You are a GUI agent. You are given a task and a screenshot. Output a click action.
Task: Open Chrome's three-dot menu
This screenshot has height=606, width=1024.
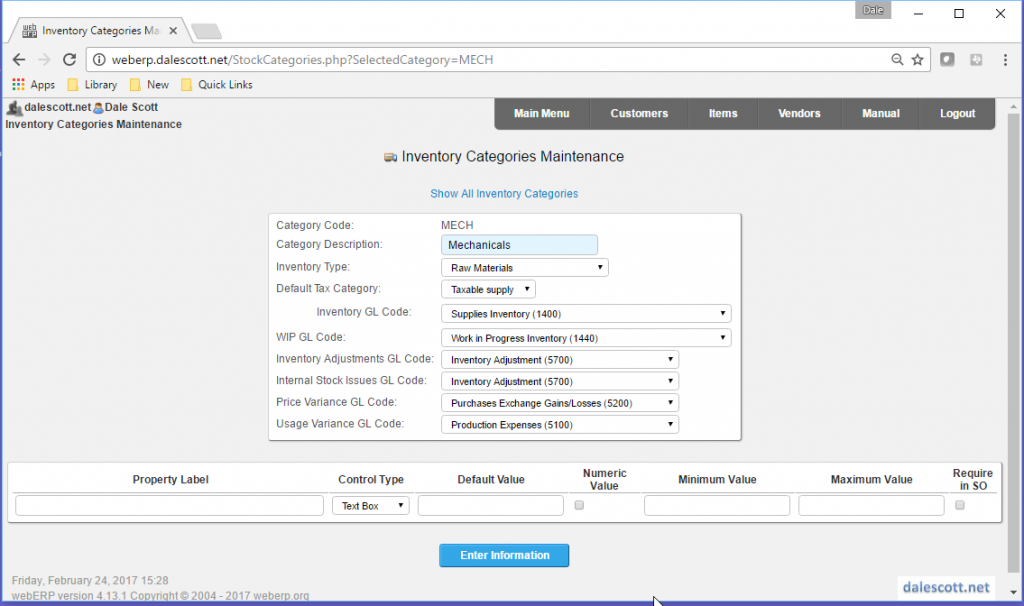coord(1005,59)
